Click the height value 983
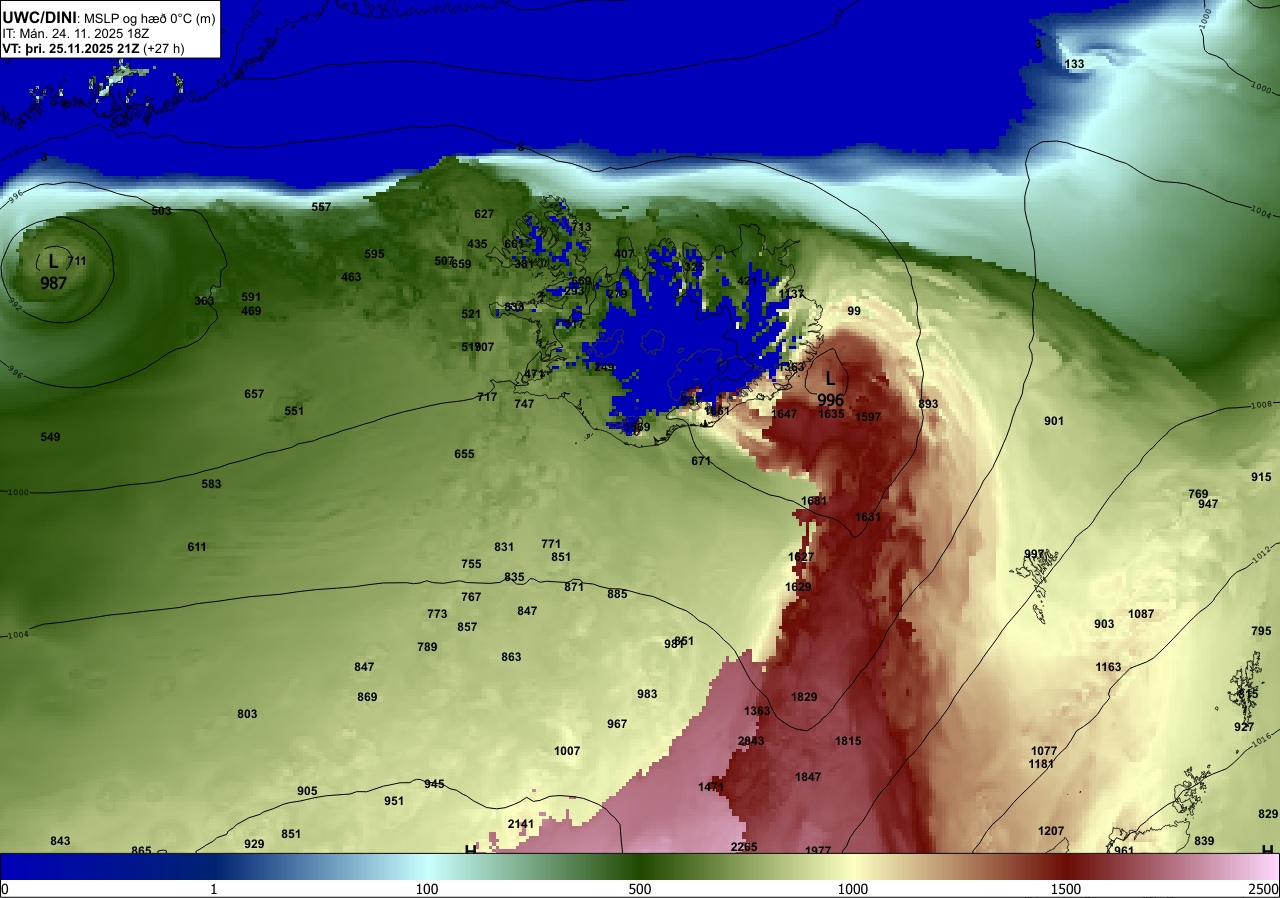 [x=647, y=694]
